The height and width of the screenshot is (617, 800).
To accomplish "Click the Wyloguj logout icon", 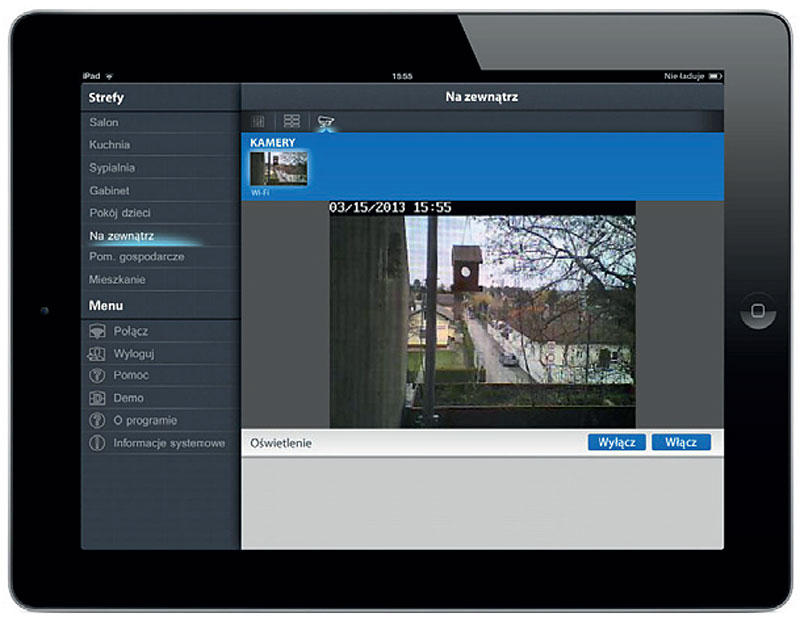I will [97, 354].
